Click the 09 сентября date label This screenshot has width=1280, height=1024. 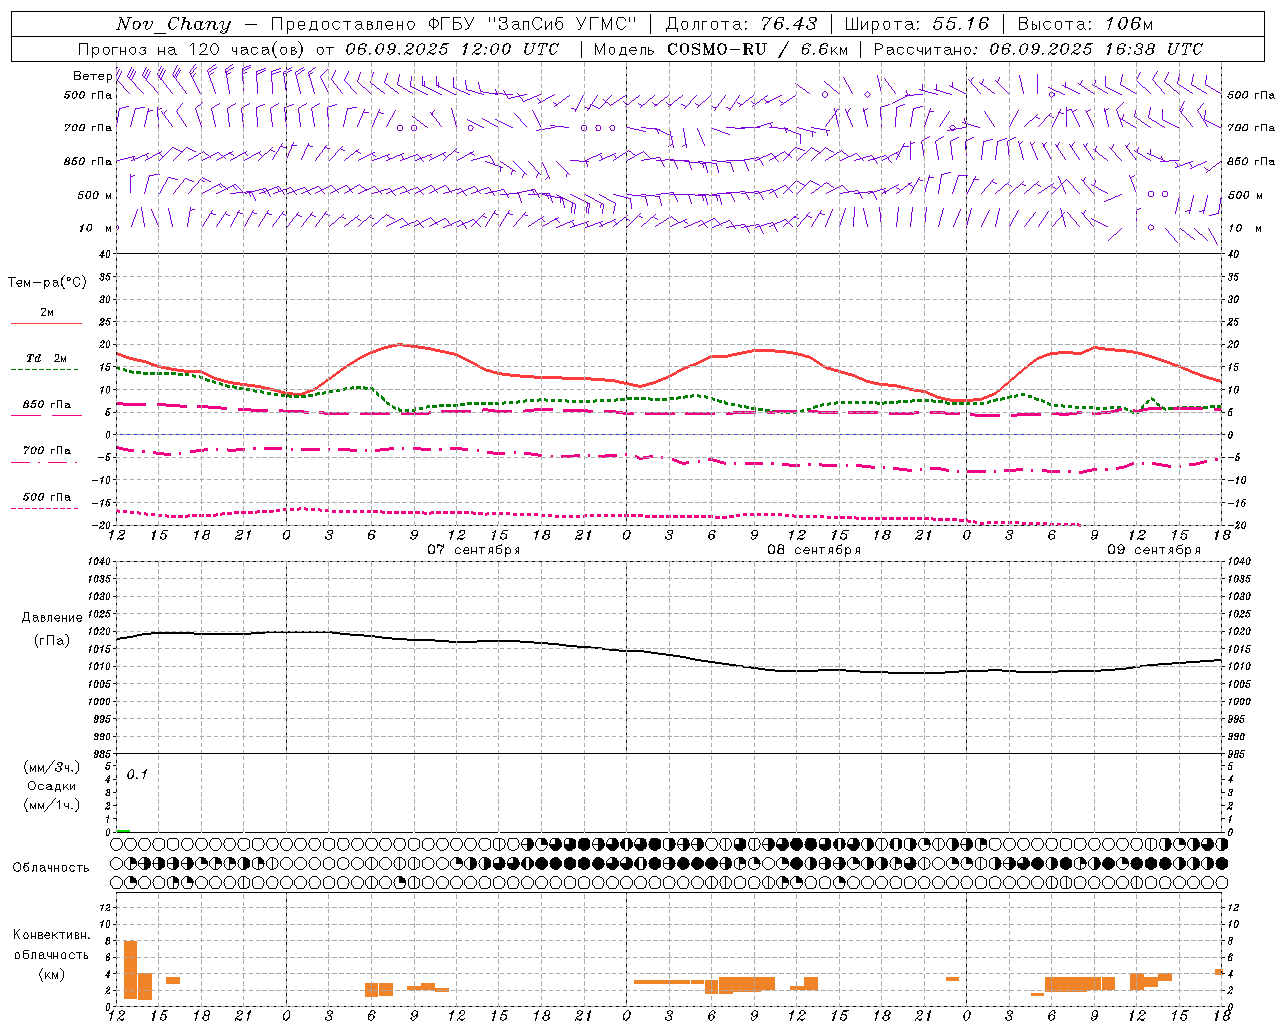click(1154, 550)
